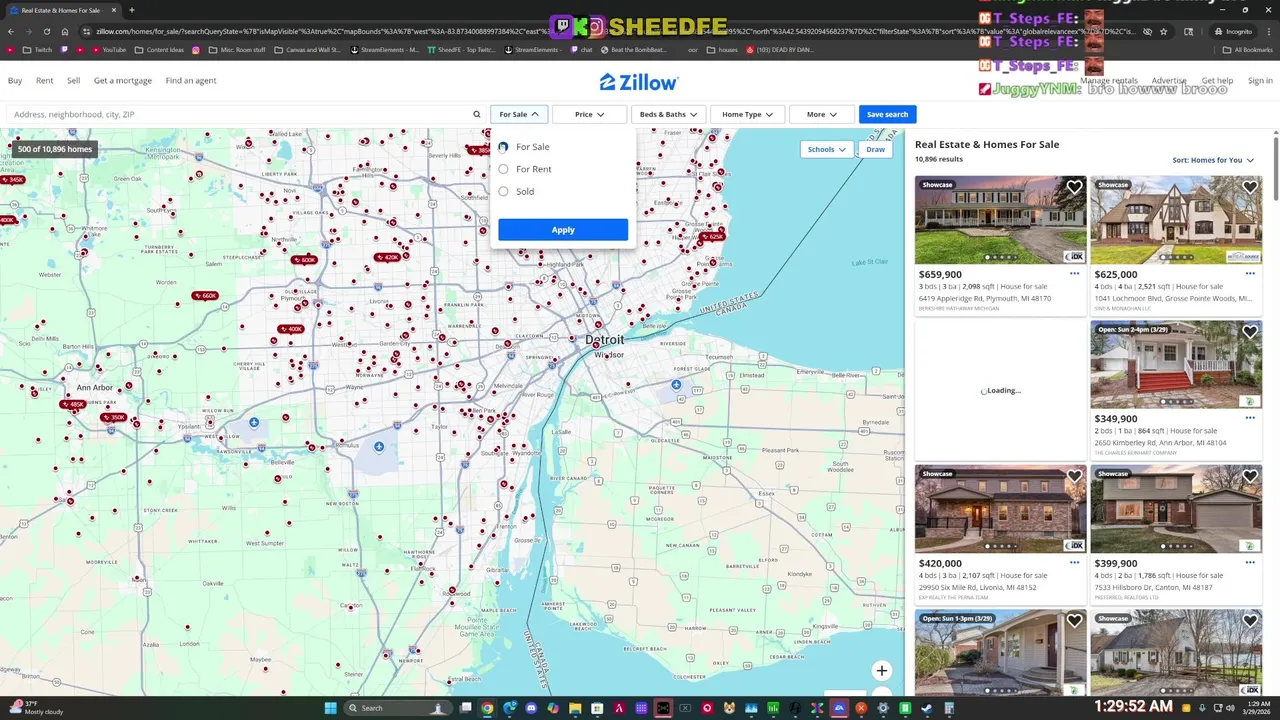Open the Find an agent menu
The width and height of the screenshot is (1280, 720).
pyautogui.click(x=191, y=81)
